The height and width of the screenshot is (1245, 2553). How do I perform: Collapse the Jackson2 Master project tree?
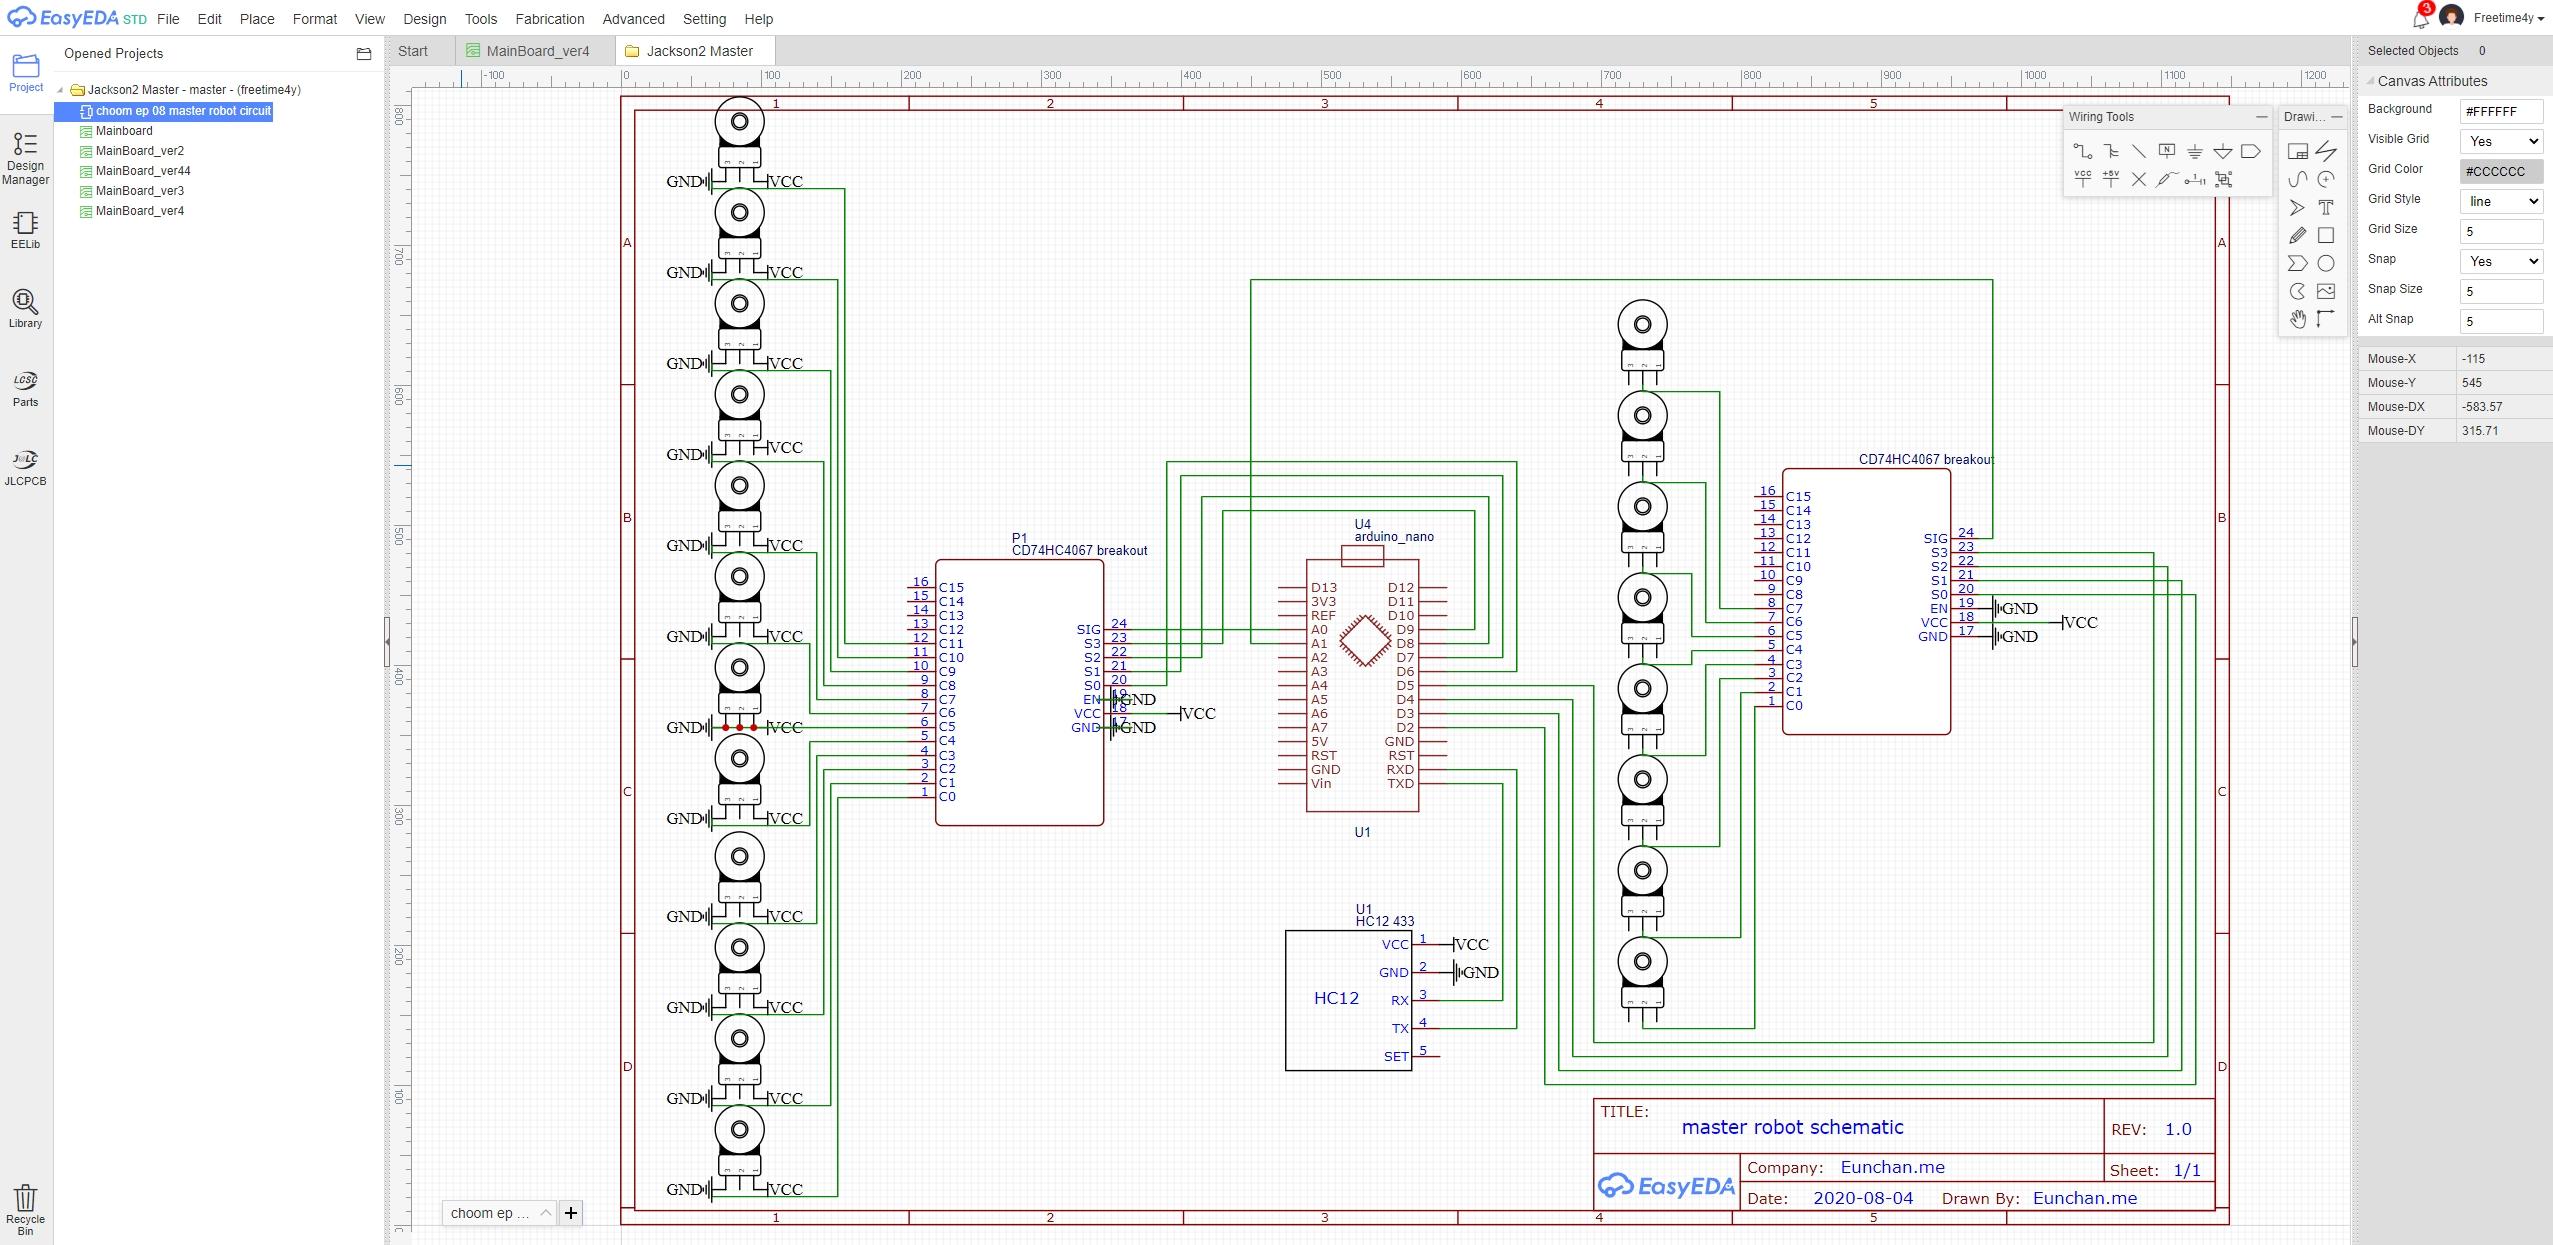[x=61, y=90]
